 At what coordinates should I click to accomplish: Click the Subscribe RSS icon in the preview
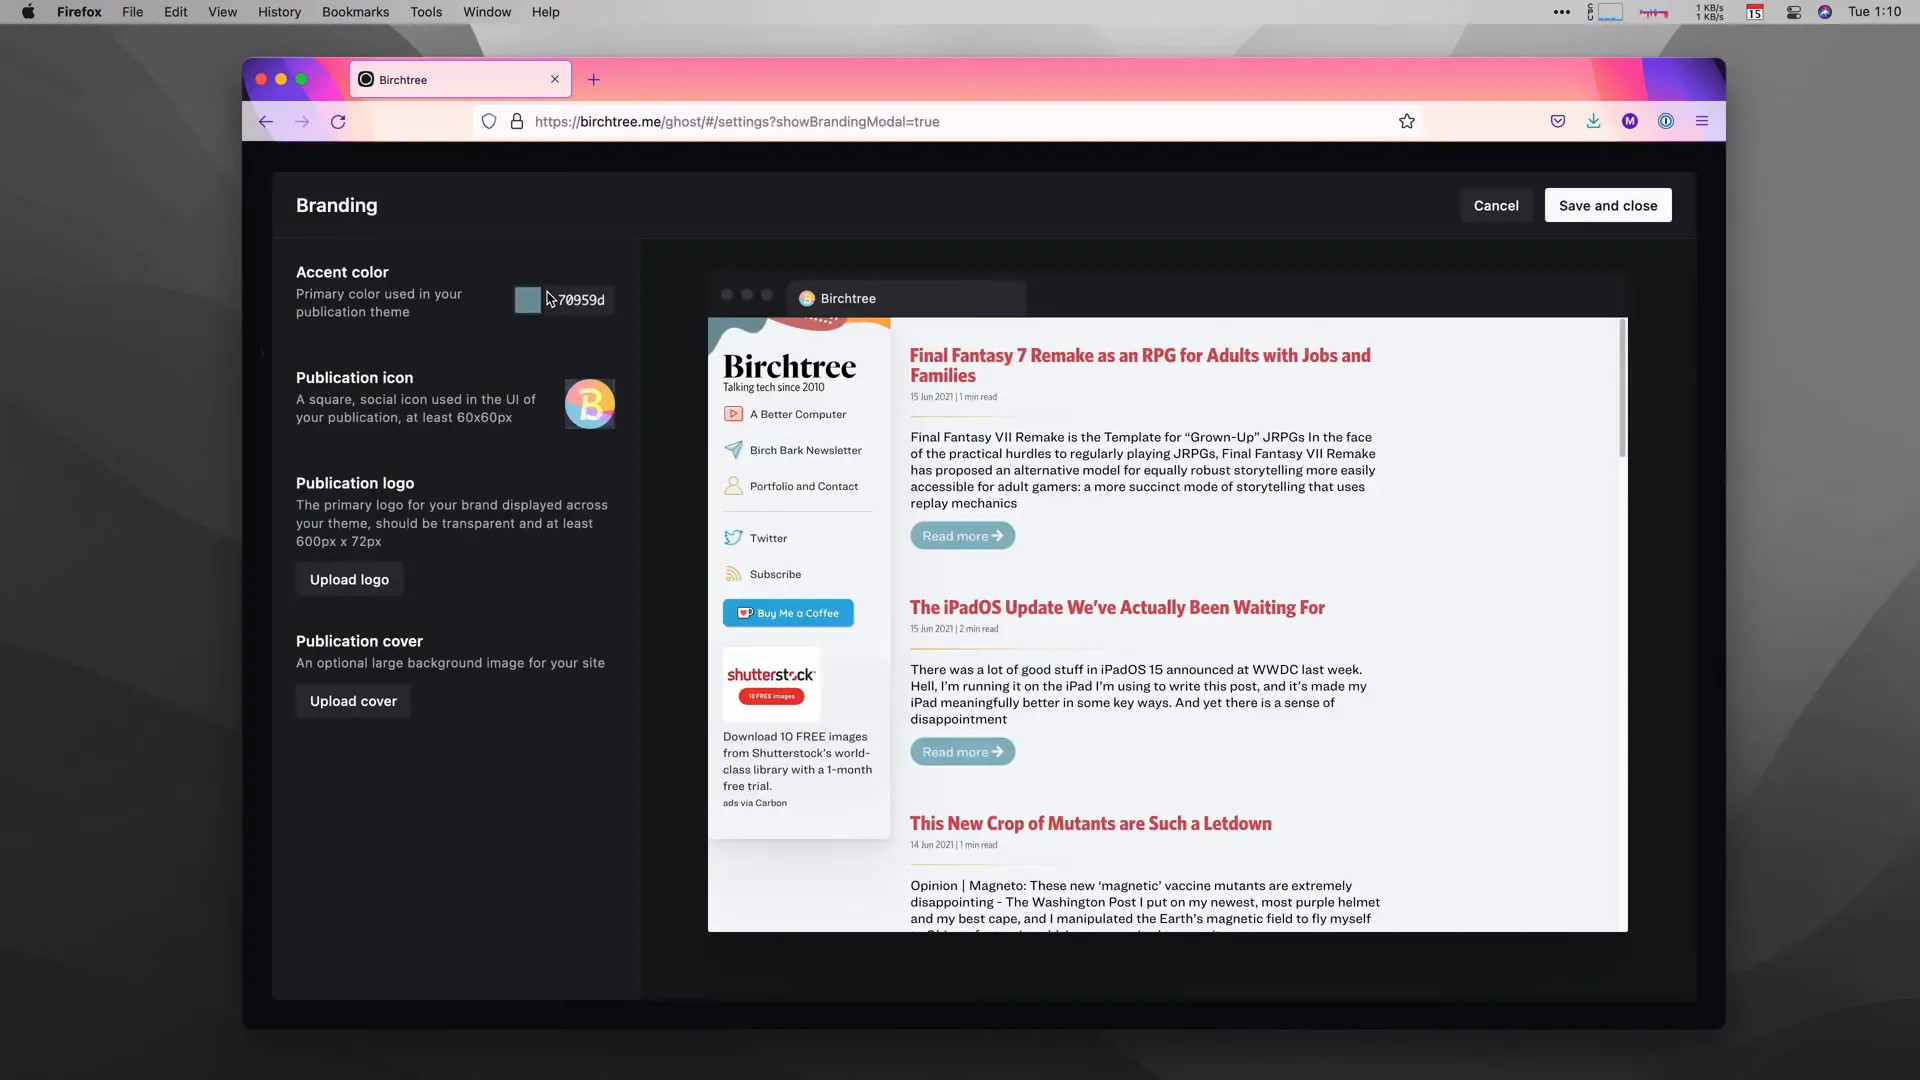(x=733, y=574)
